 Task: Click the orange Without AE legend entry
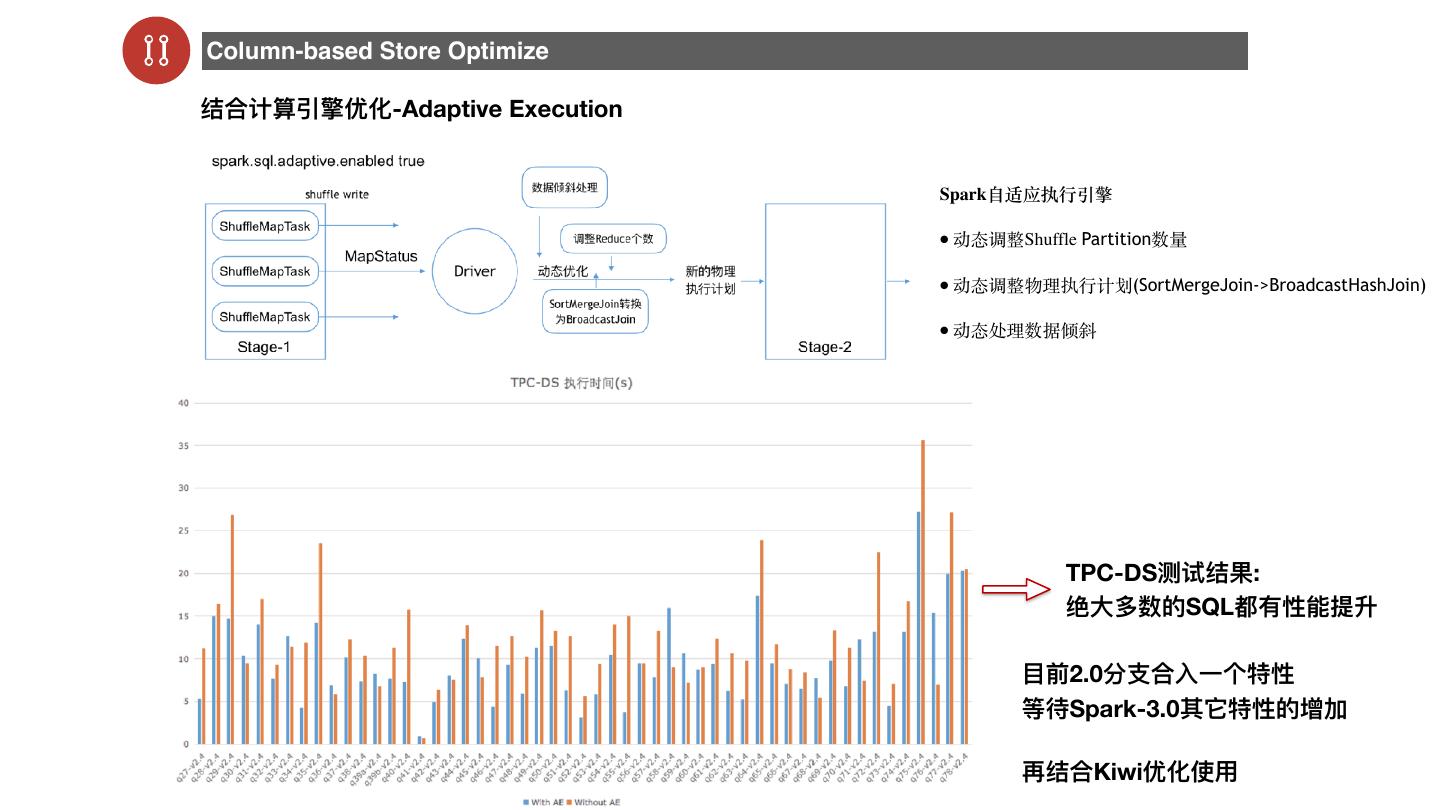coord(597,802)
